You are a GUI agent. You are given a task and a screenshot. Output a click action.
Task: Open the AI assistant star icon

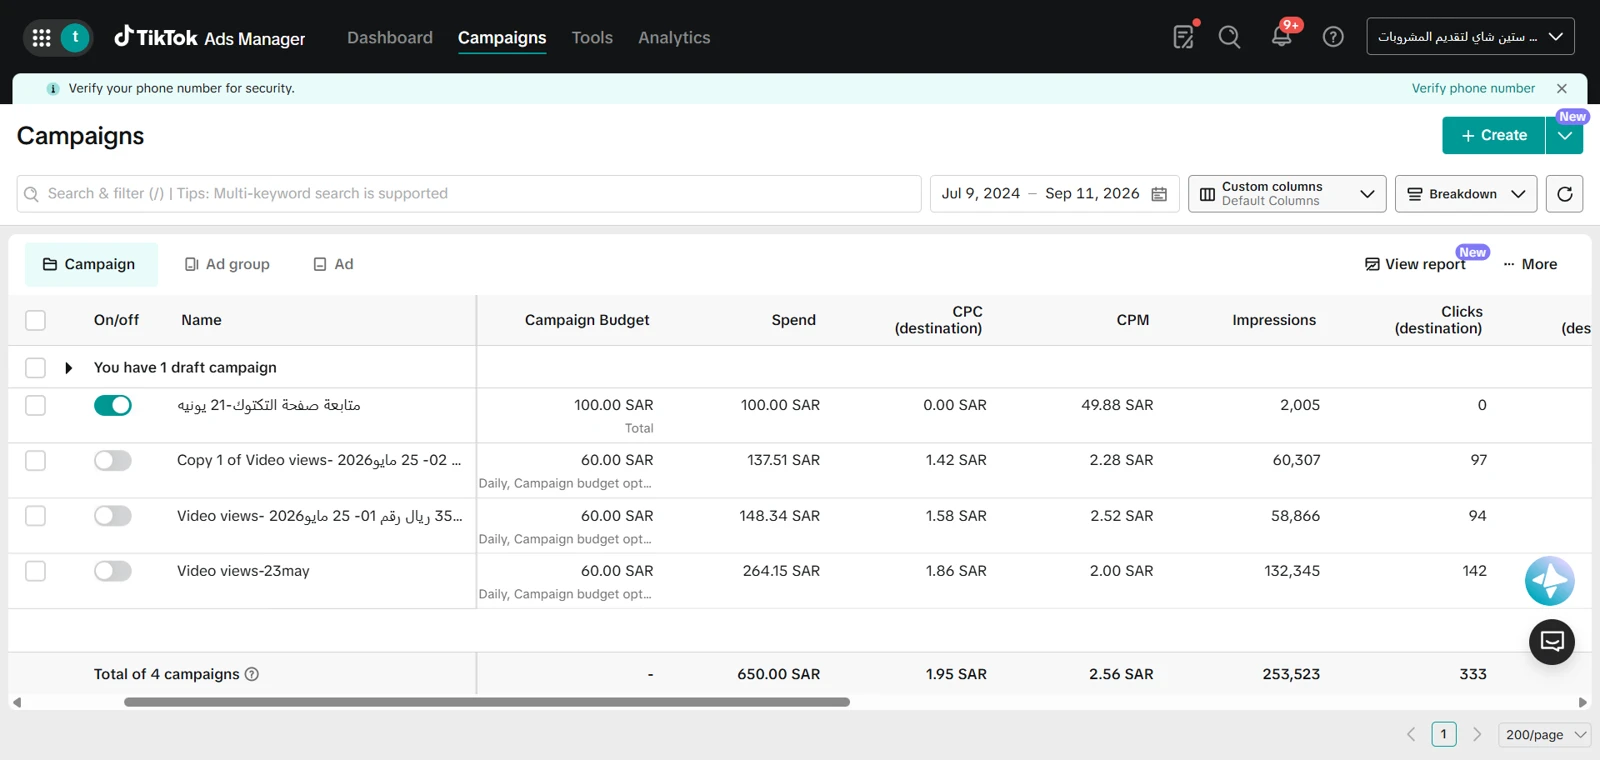(1550, 581)
